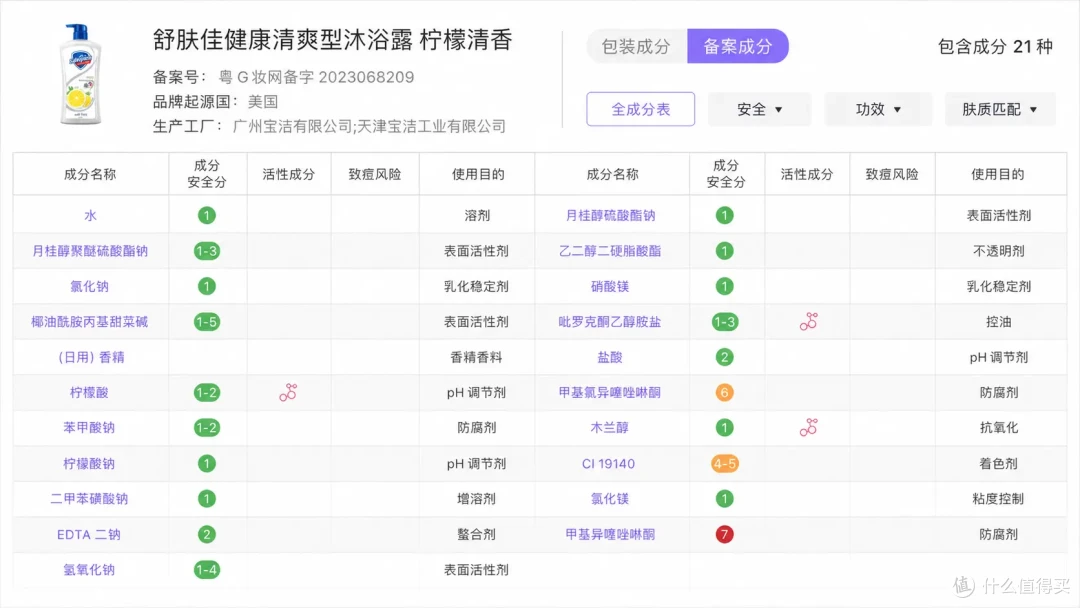The height and width of the screenshot is (608, 1080).
Task: Click the orange 4-5 badge for CI 19140
Action: [x=725, y=463]
